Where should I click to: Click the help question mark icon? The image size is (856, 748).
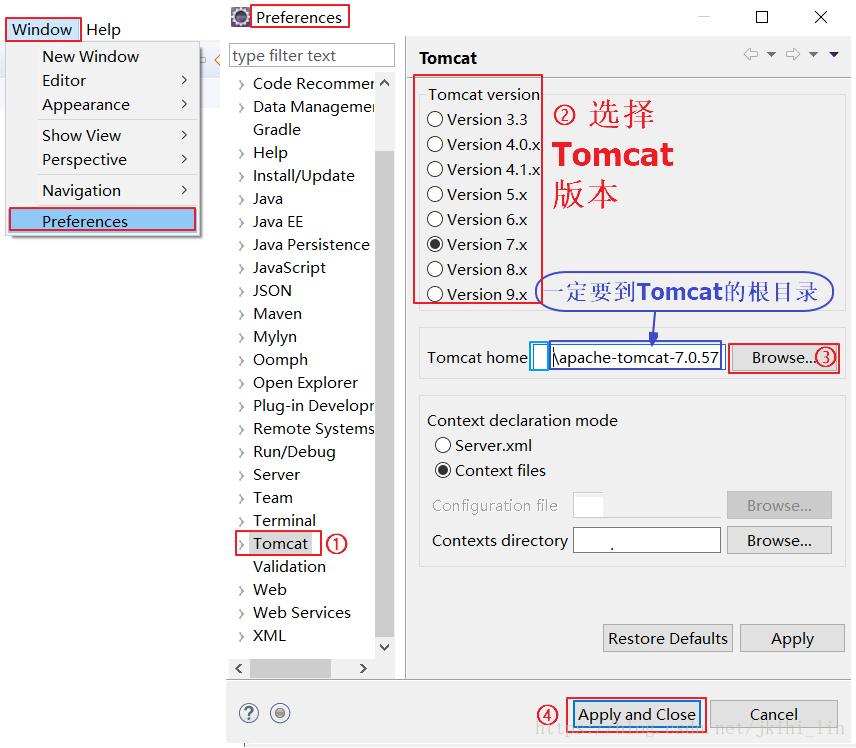click(248, 713)
